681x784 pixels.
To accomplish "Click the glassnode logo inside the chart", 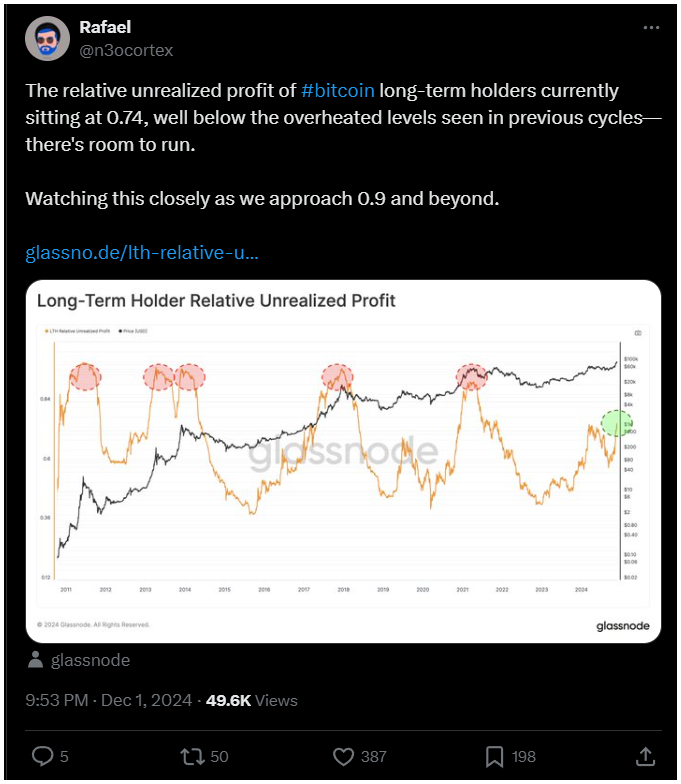I will coord(623,625).
